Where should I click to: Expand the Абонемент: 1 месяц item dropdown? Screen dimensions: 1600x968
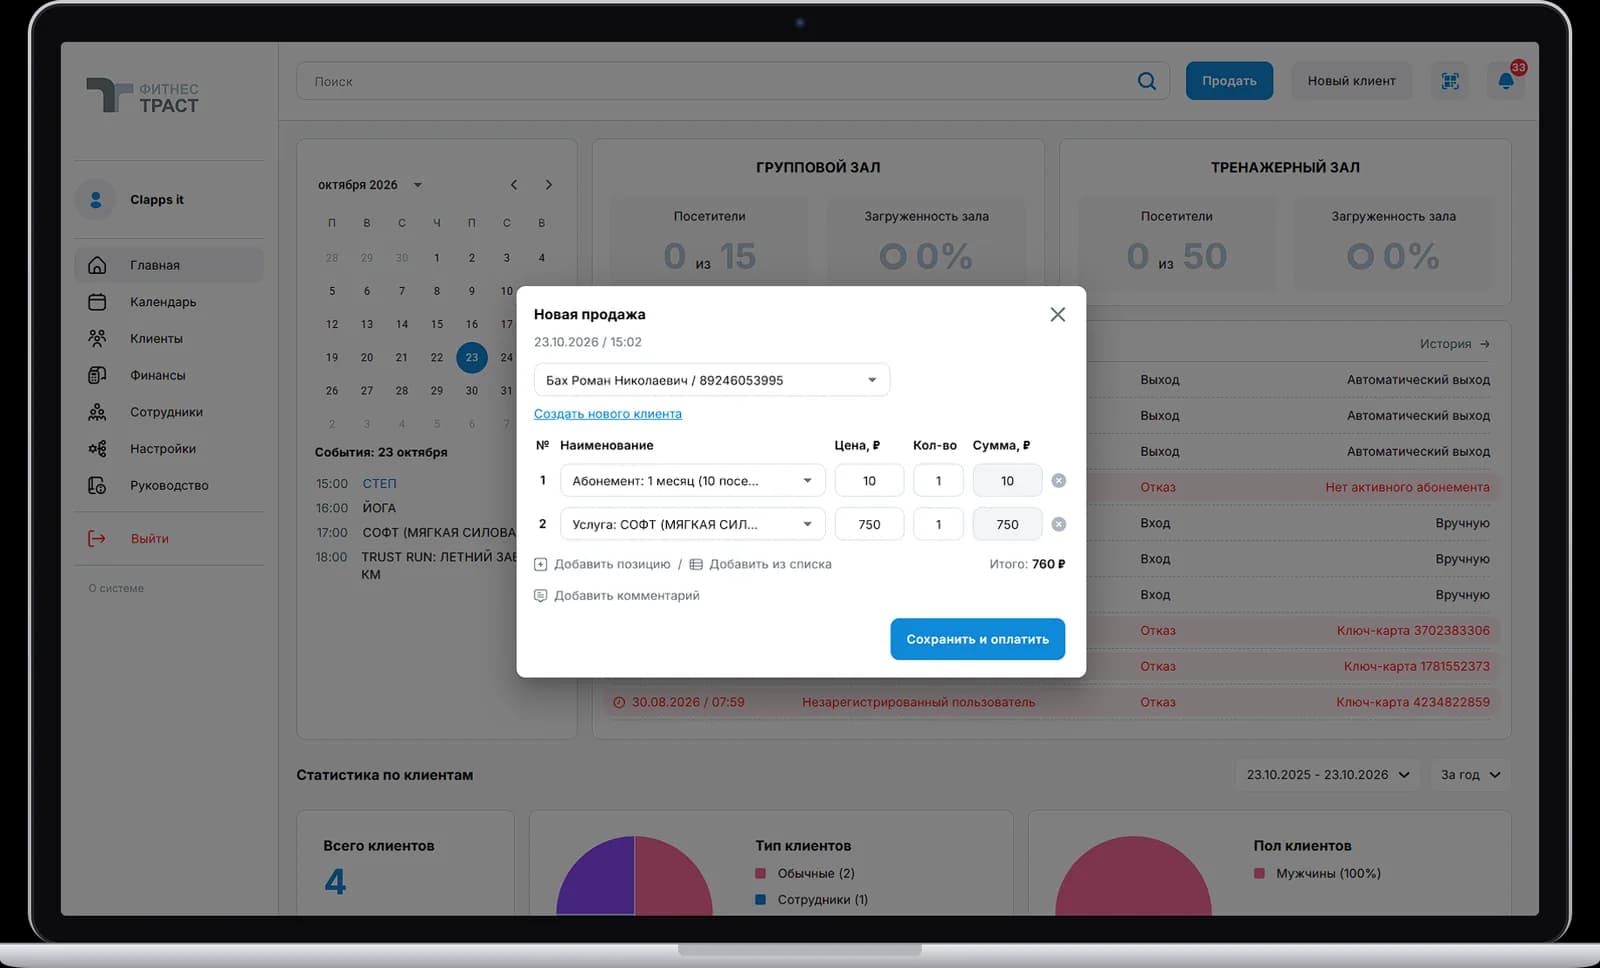pos(692,481)
